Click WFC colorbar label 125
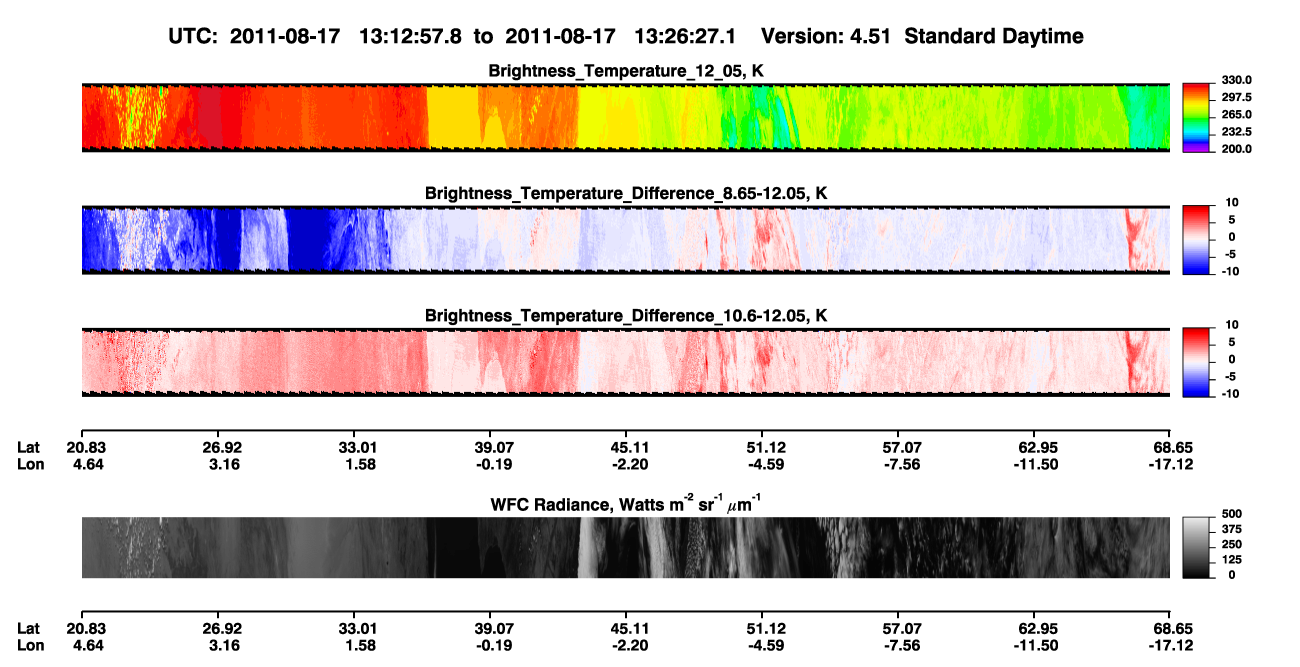Screen dimensions: 1300x667 click(1231, 560)
